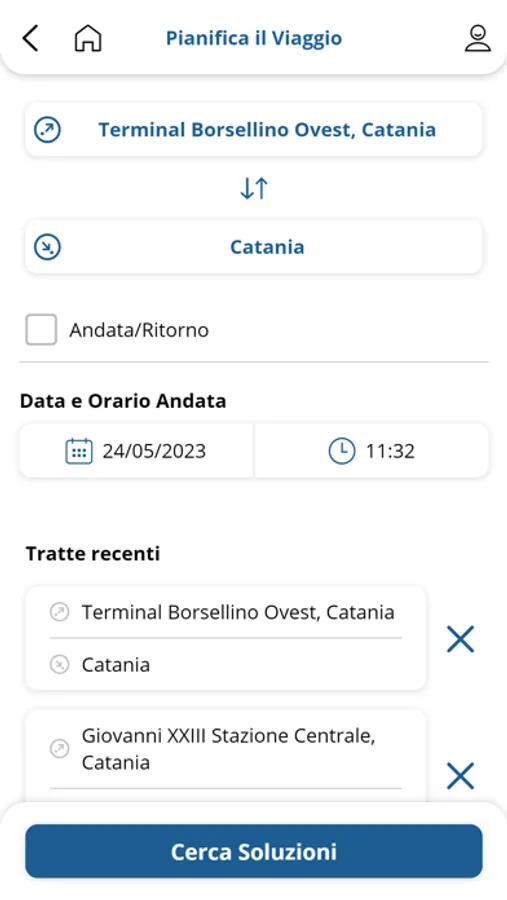Swap departure and destination arrows
This screenshot has height=900, width=507.
point(254,188)
